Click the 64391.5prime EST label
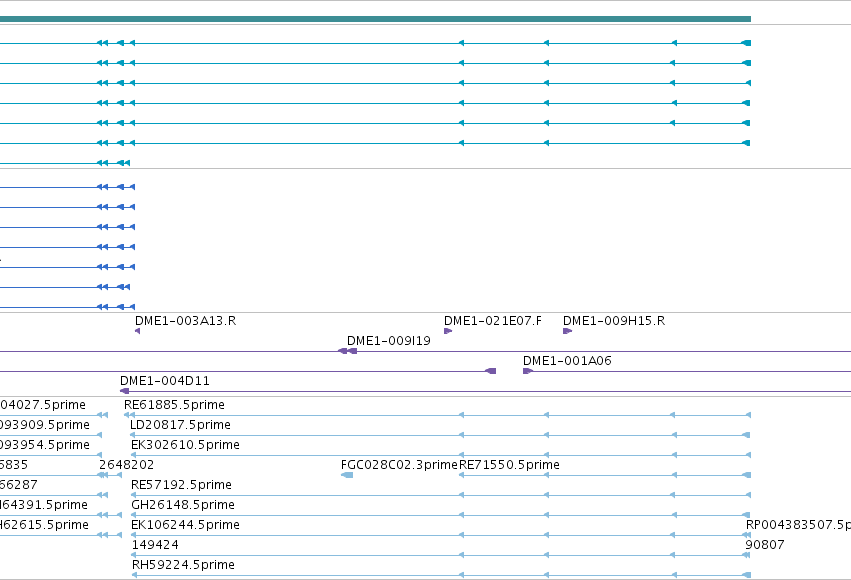This screenshot has height=580, width=851. tap(44, 505)
